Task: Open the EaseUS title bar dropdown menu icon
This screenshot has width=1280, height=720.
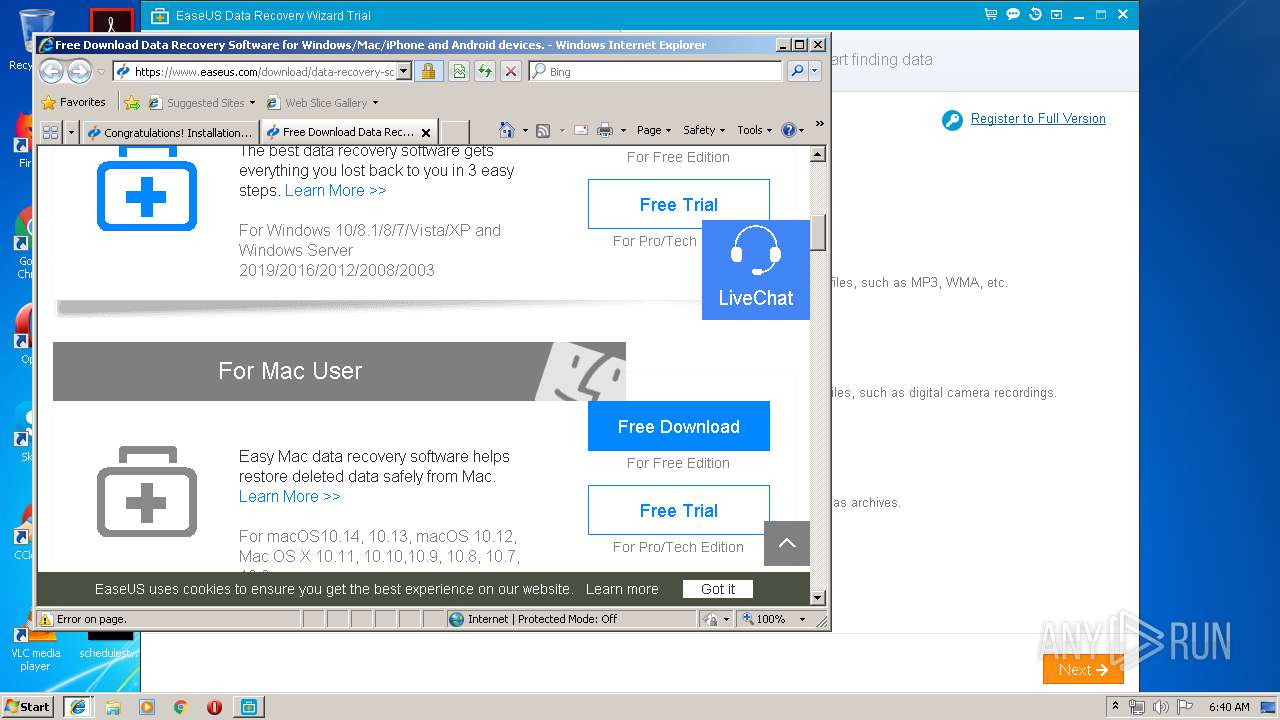Action: pos(1057,15)
